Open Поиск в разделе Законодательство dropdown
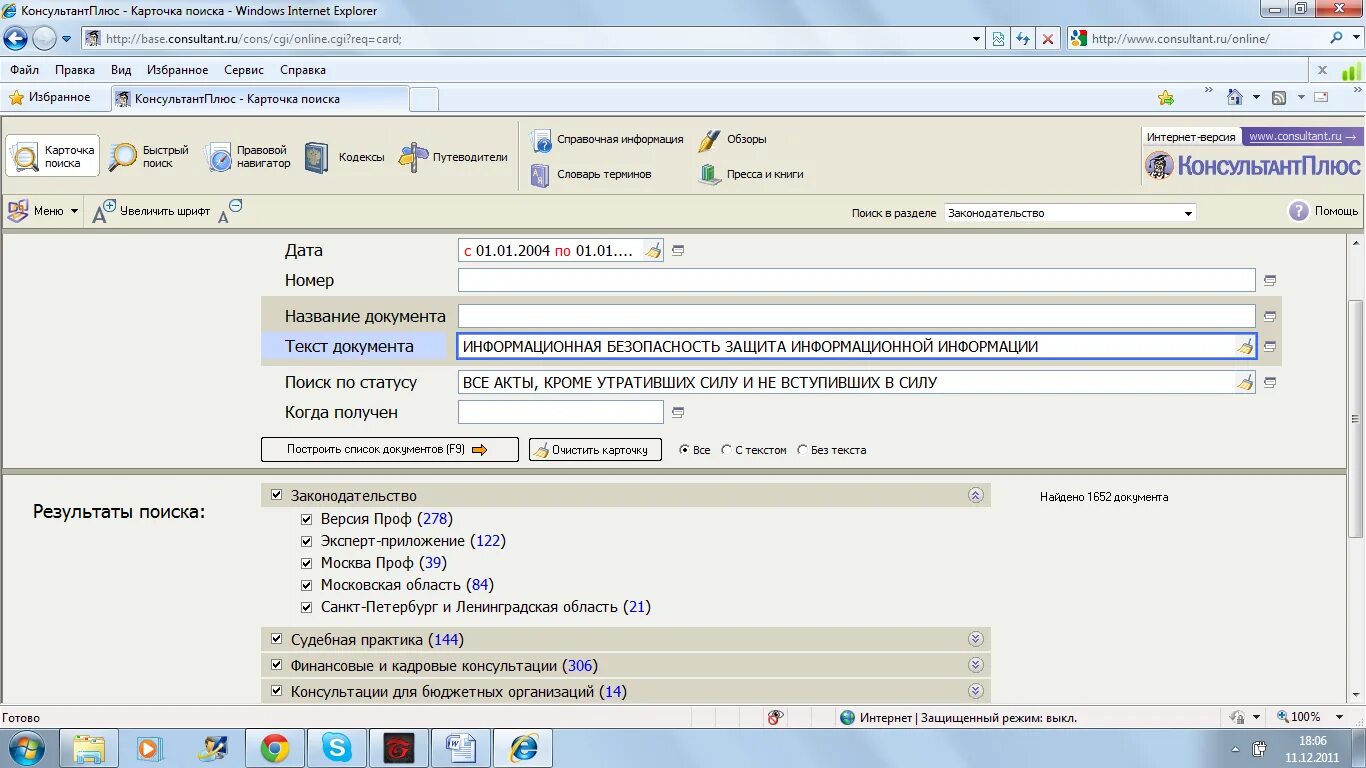The image size is (1366, 768). coord(1070,213)
